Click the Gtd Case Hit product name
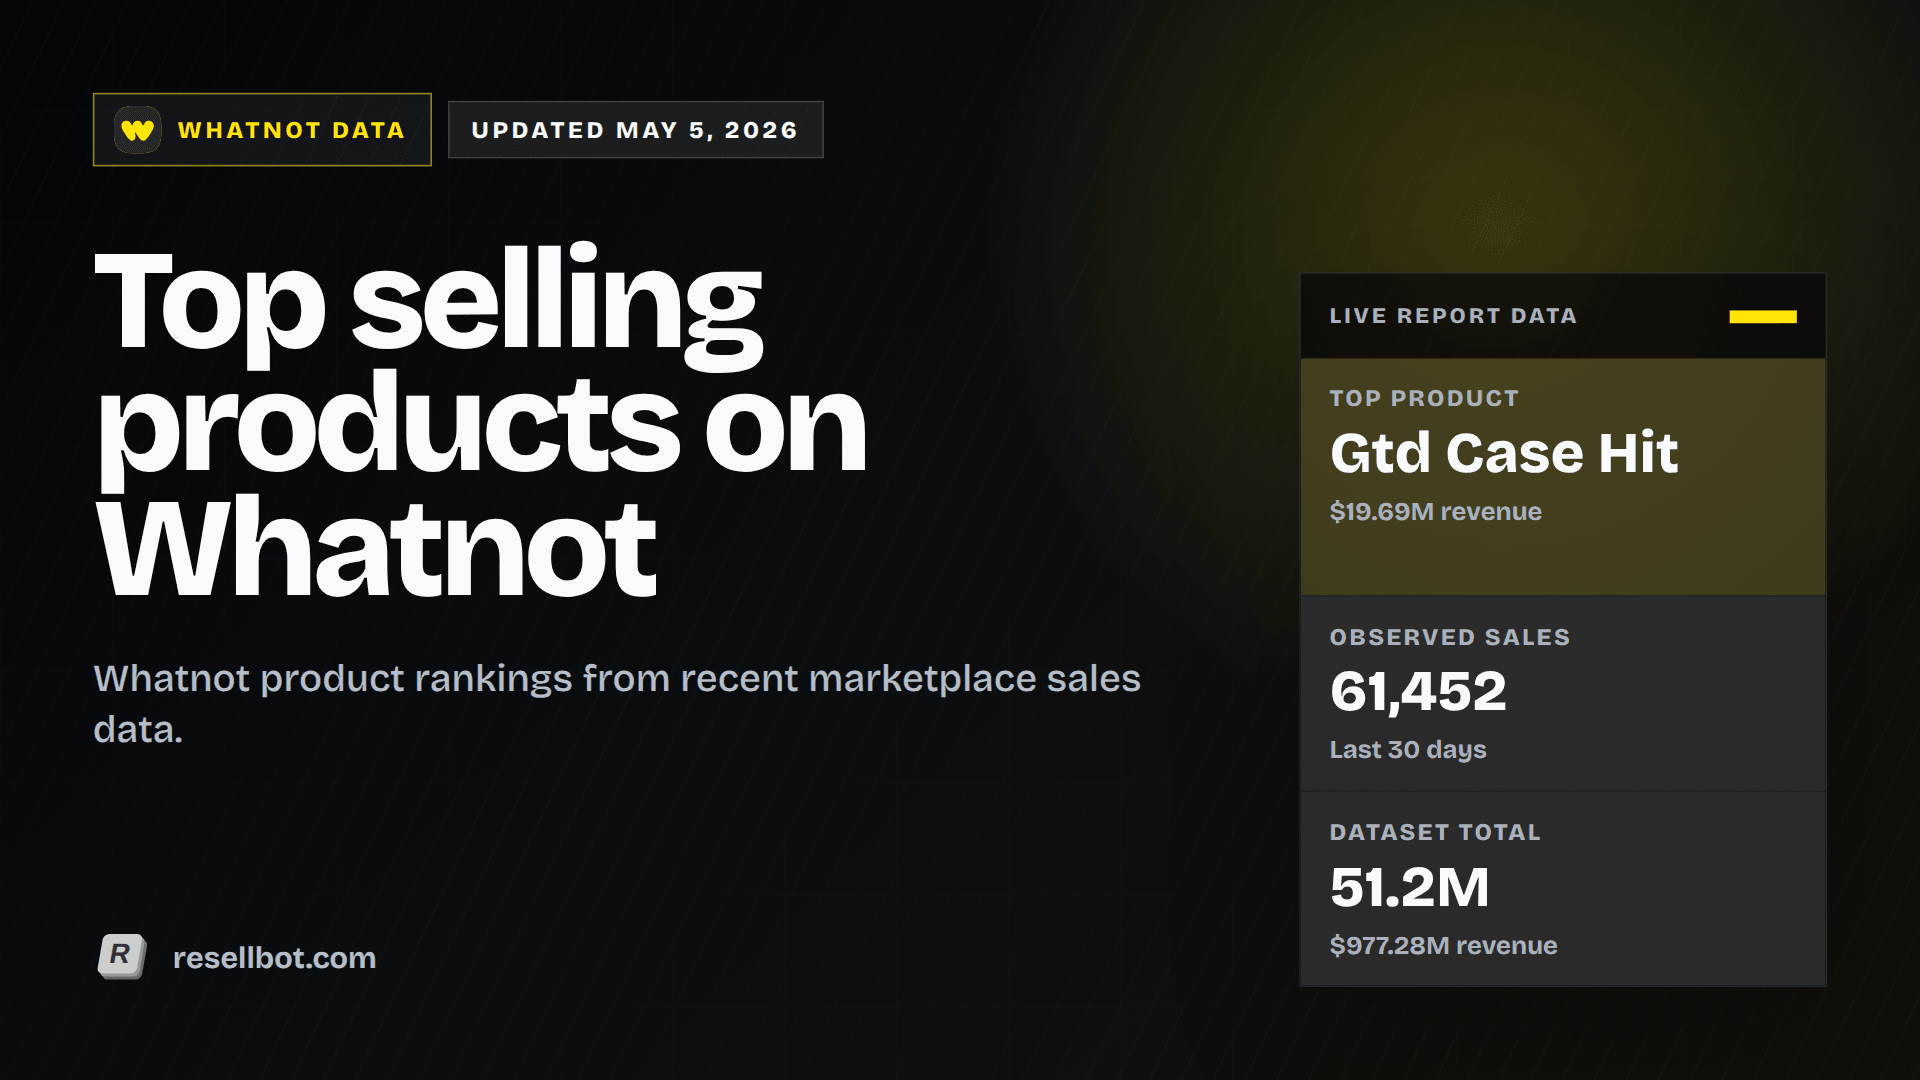The height and width of the screenshot is (1080, 1920). click(x=1504, y=453)
